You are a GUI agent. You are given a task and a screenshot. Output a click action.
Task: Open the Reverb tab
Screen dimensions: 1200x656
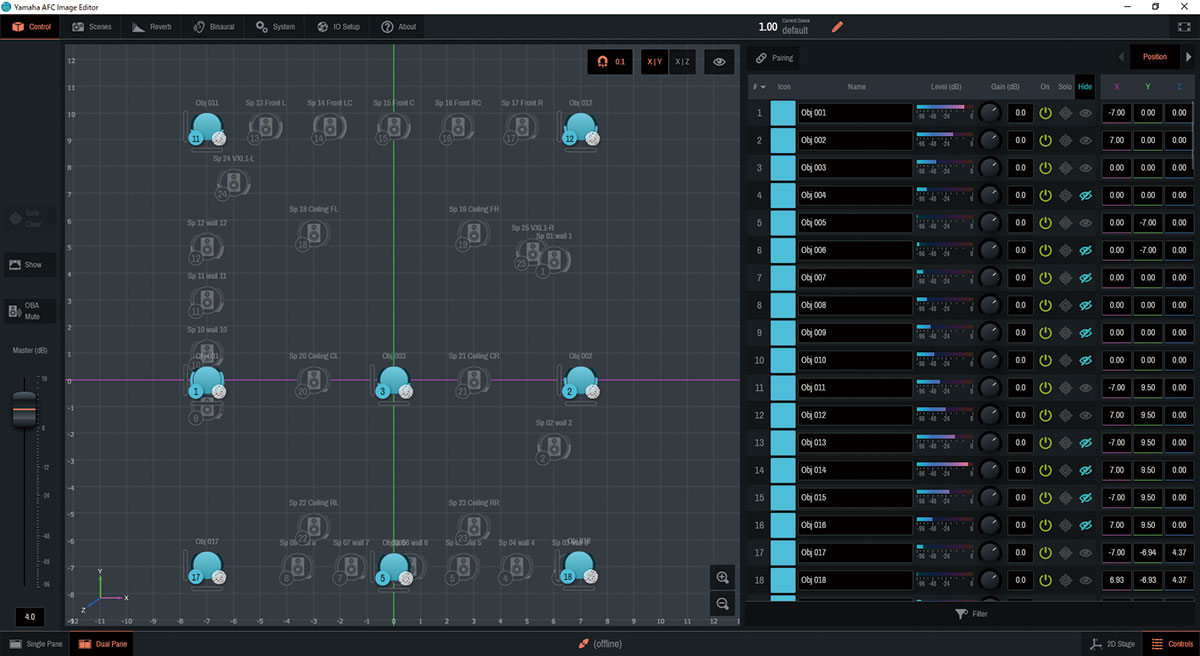pos(152,27)
